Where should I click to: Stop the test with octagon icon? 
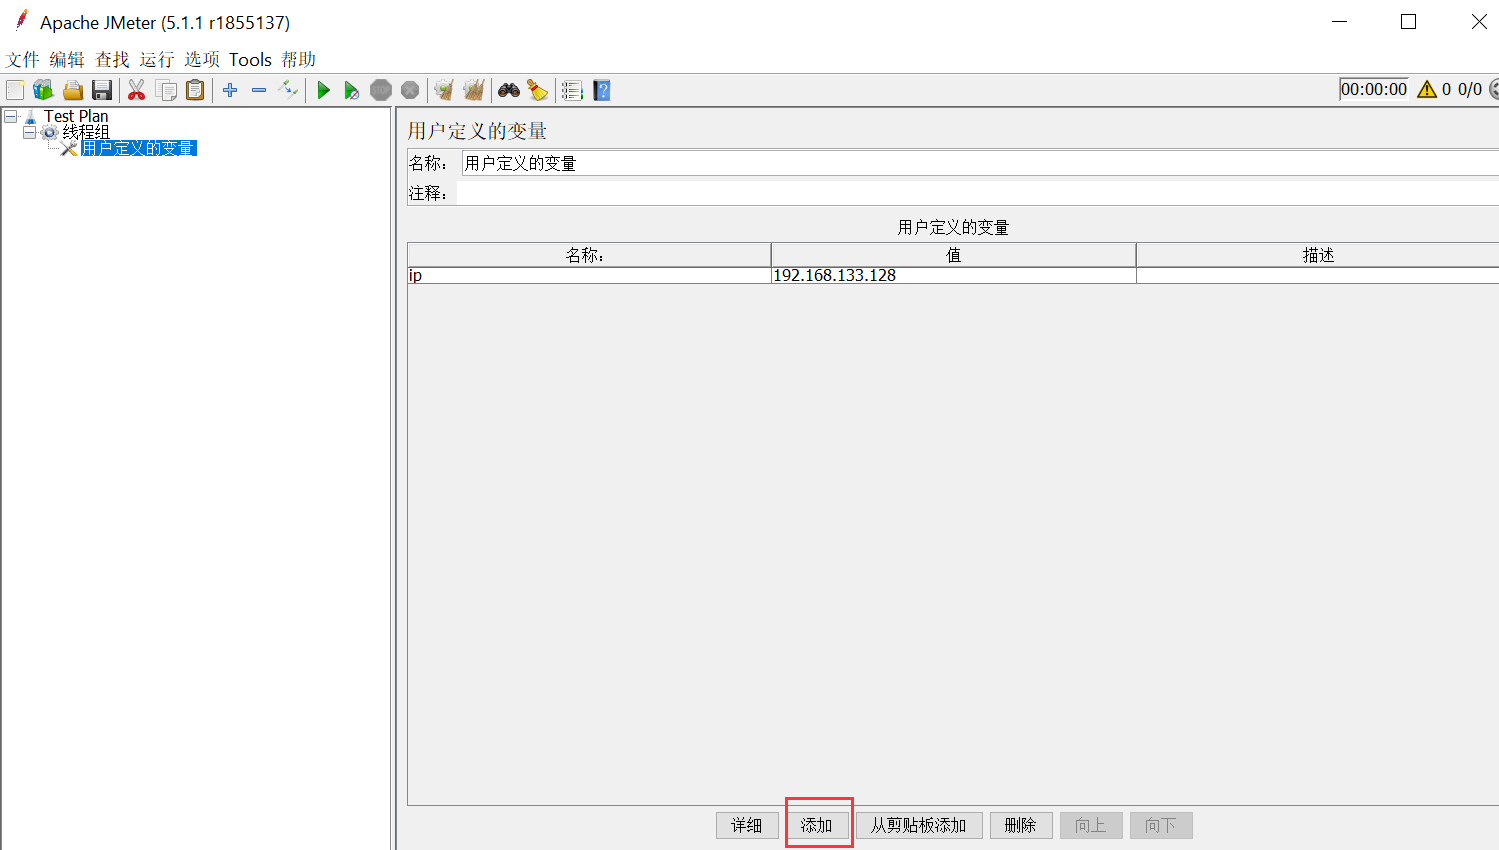[381, 90]
